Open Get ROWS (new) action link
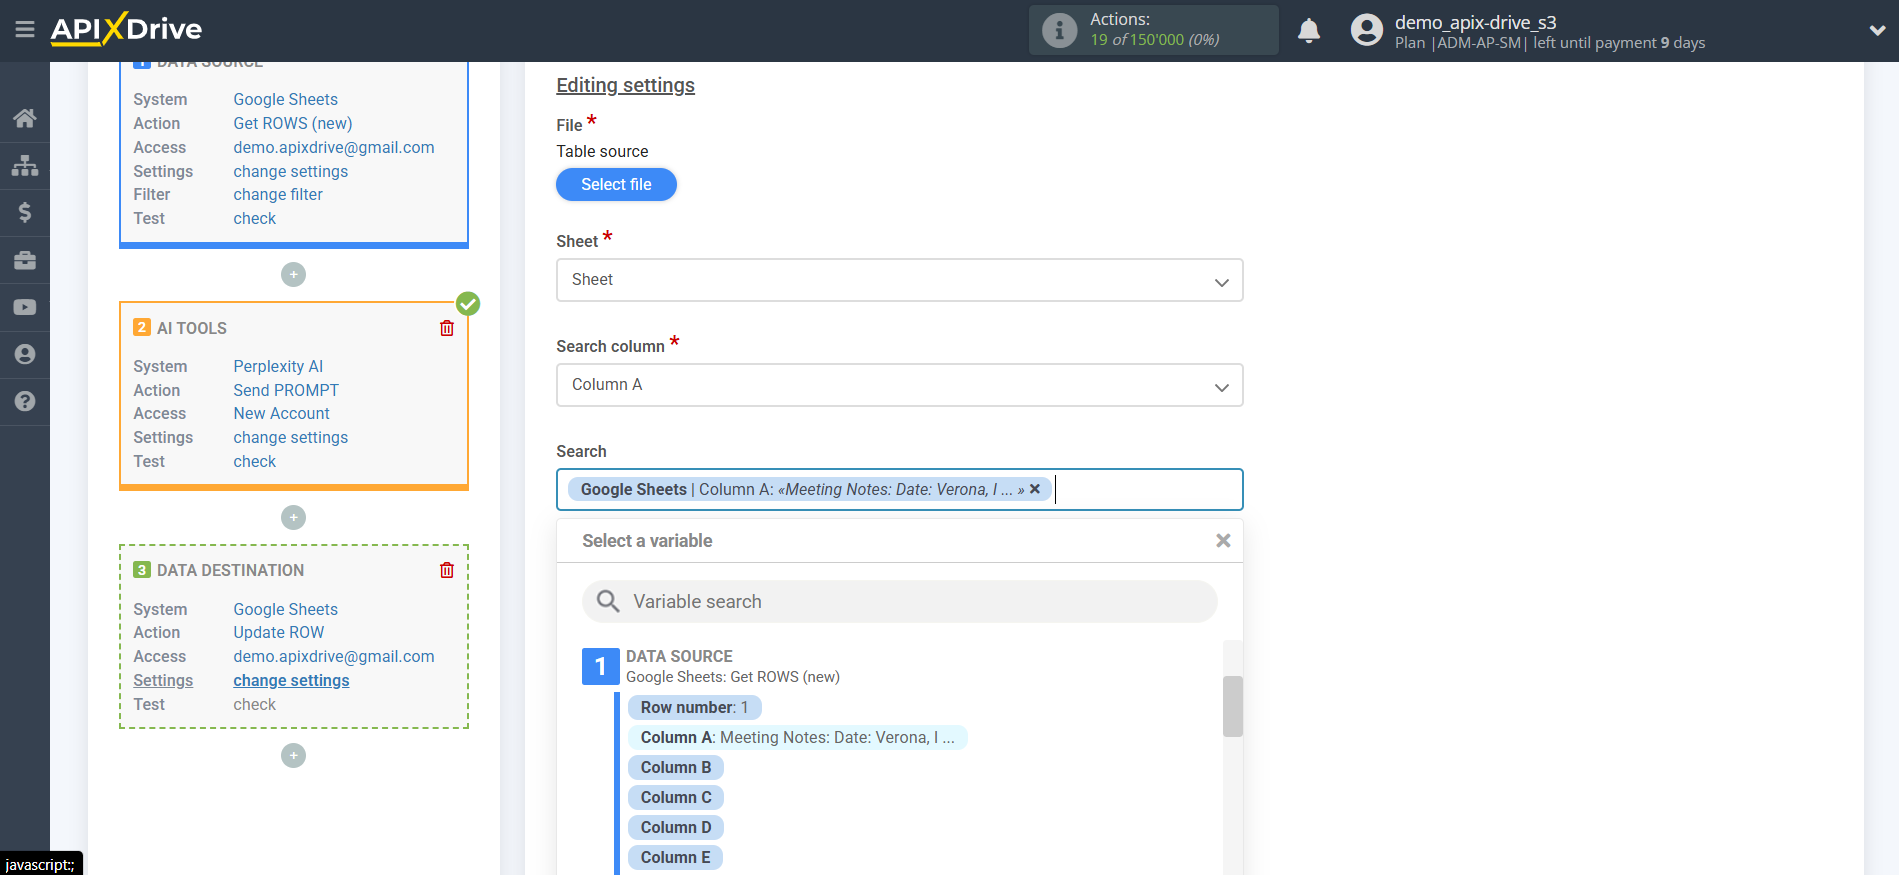This screenshot has height=875, width=1899. 292,123
